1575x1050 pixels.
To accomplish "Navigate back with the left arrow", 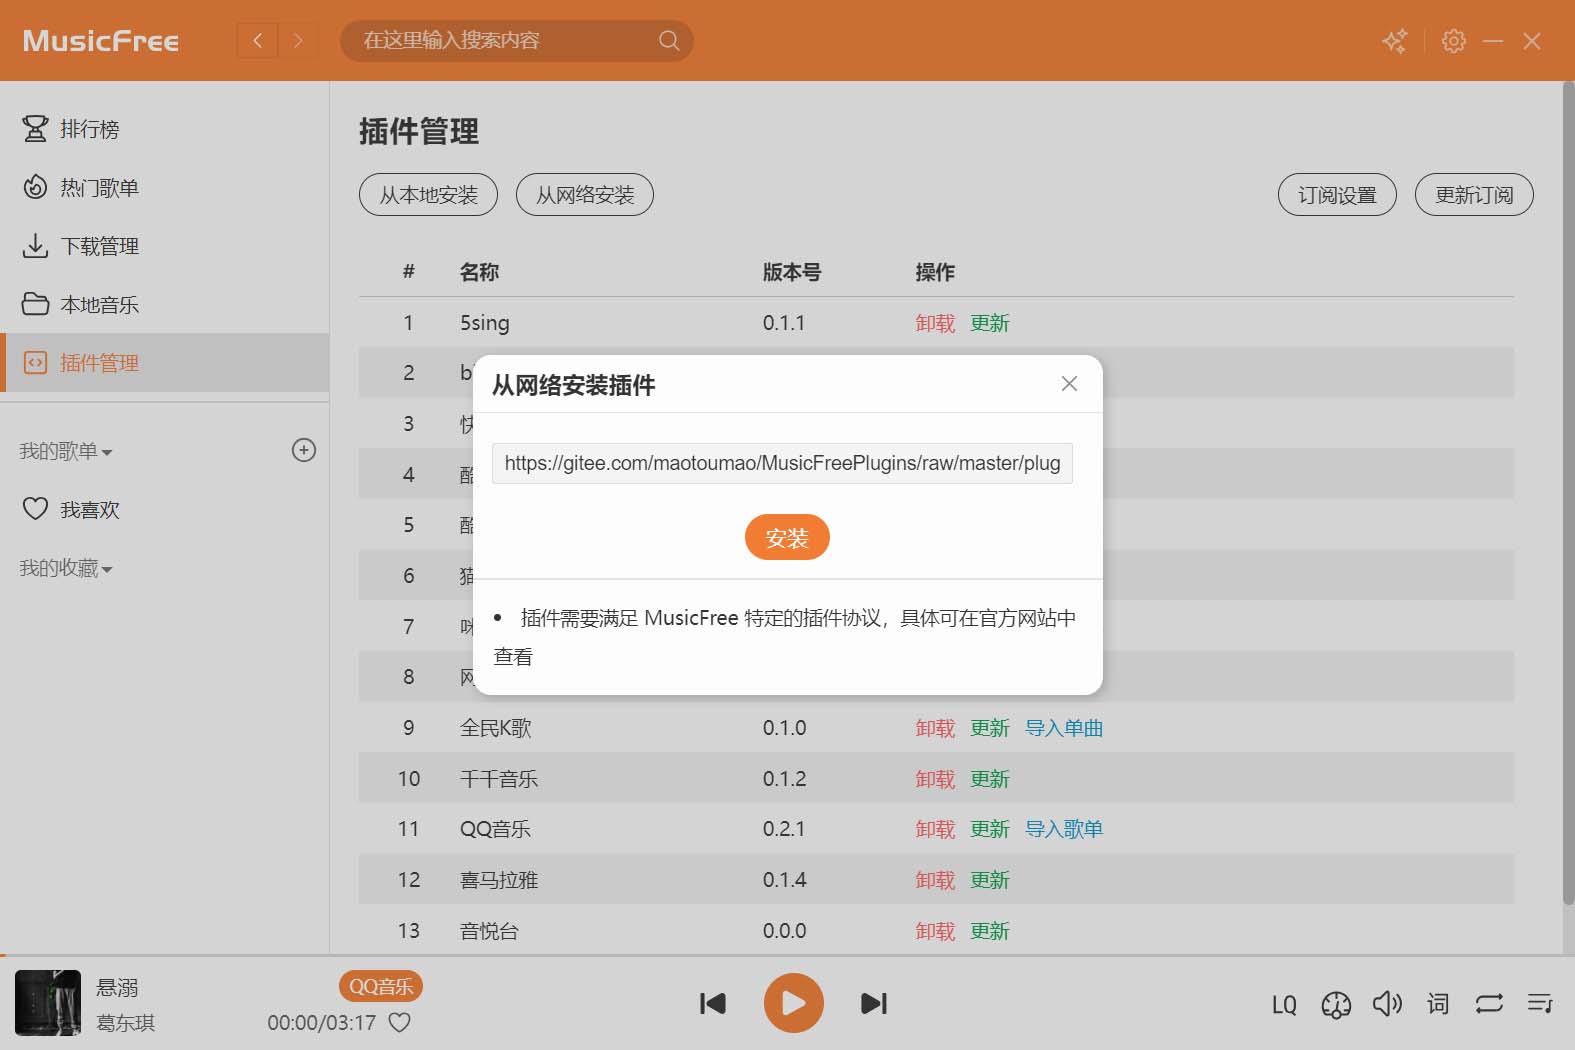I will click(257, 40).
